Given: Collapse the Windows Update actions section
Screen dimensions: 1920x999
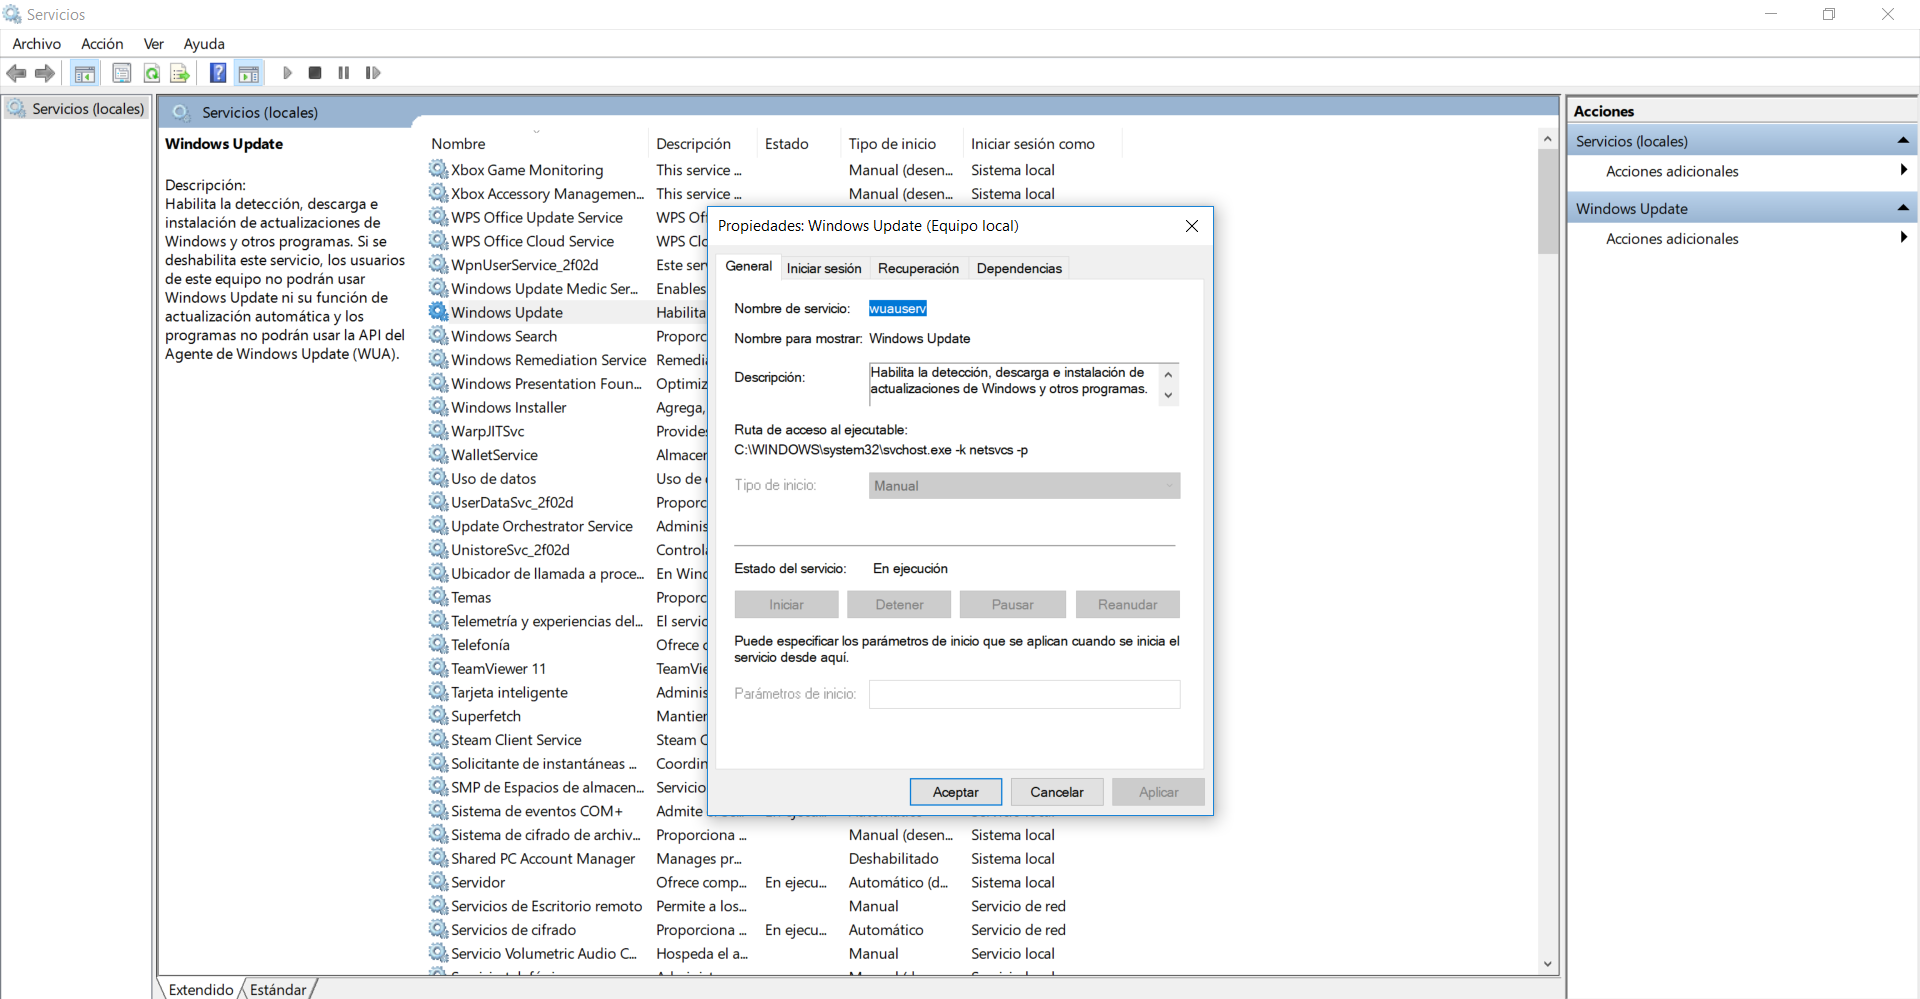Looking at the screenshot, I should (1903, 208).
